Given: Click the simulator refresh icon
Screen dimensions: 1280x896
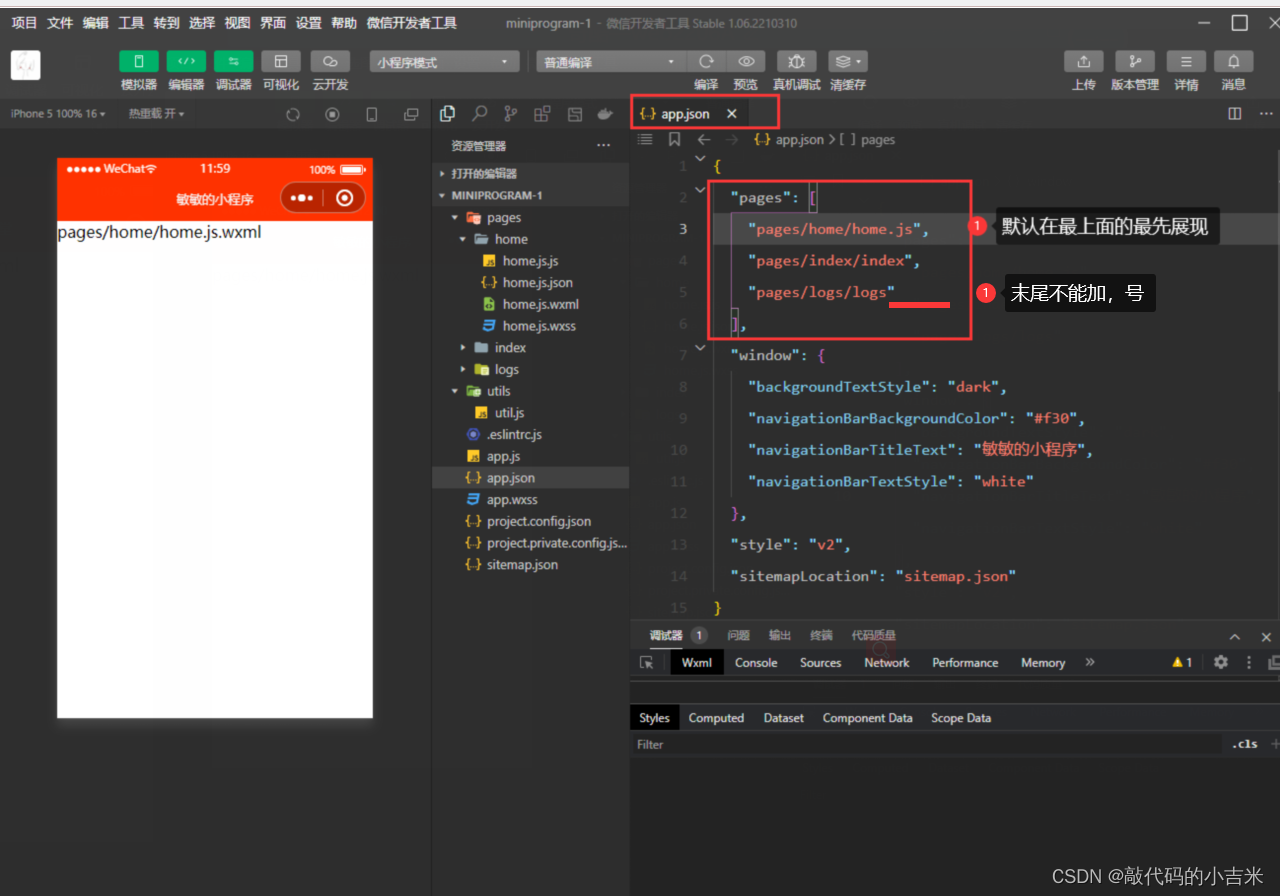Looking at the screenshot, I should 293,115.
